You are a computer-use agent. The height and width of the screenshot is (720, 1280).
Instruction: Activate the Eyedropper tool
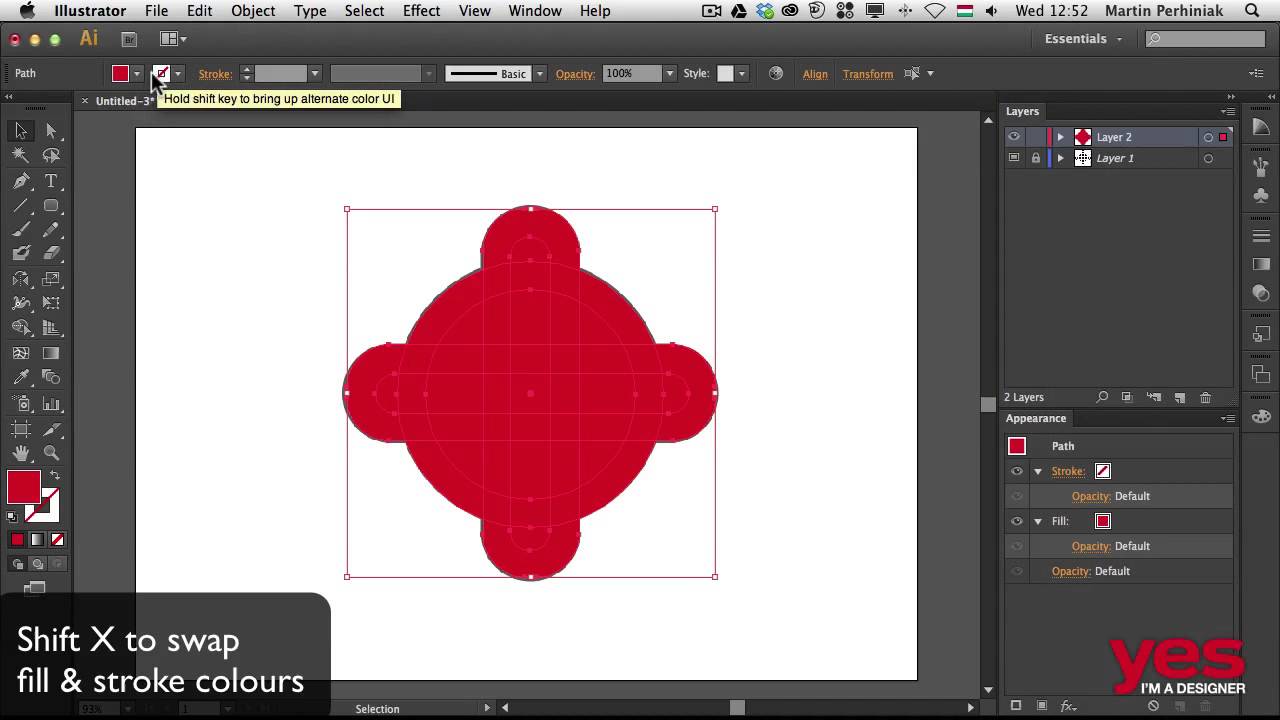[20, 378]
